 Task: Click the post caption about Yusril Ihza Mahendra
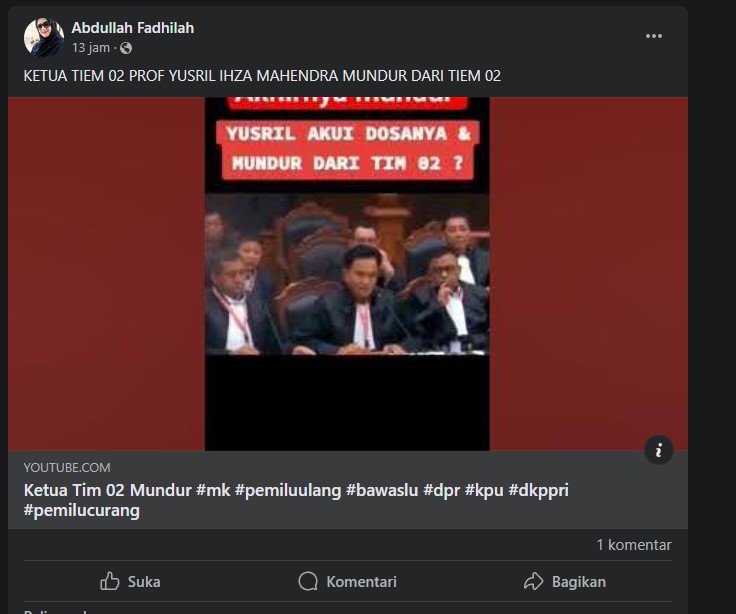click(262, 76)
